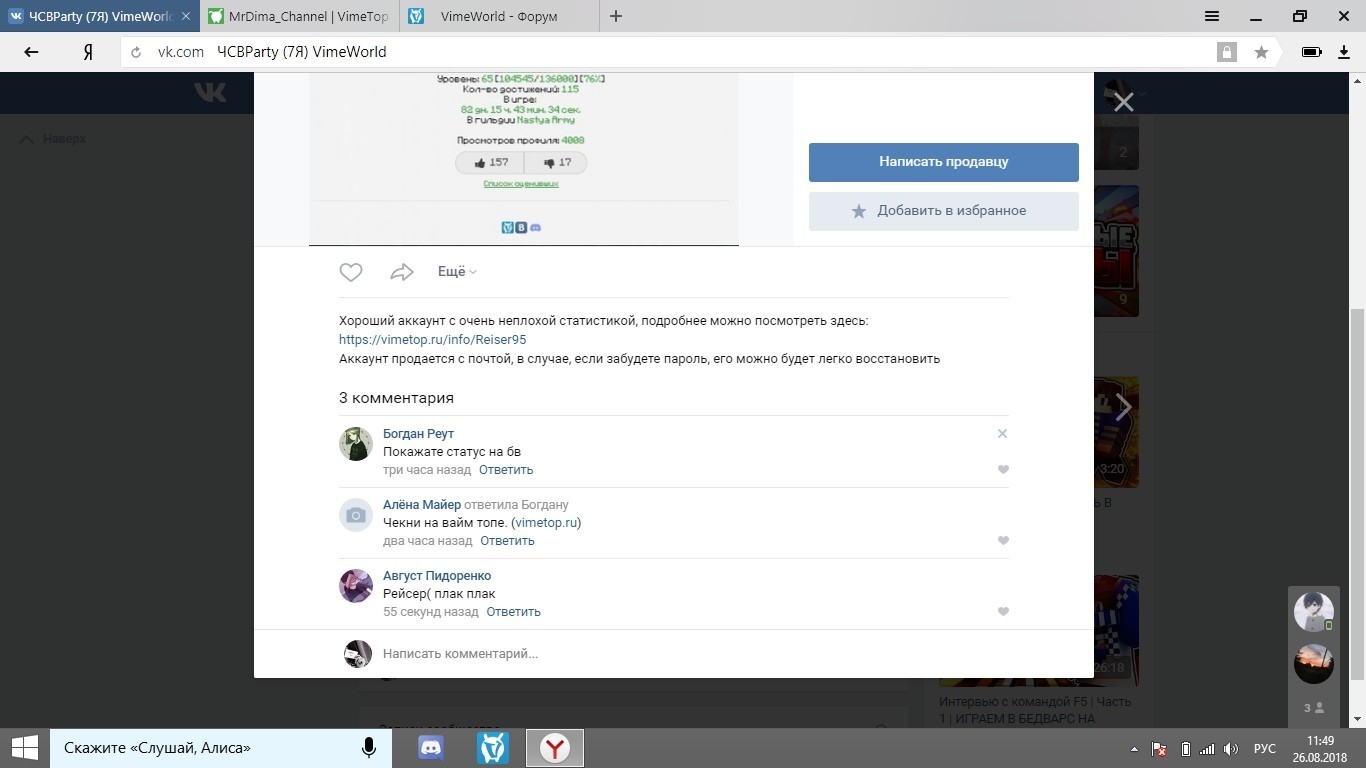Click Богдан Реут's avatar
The width and height of the screenshot is (1366, 768).
[356, 444]
